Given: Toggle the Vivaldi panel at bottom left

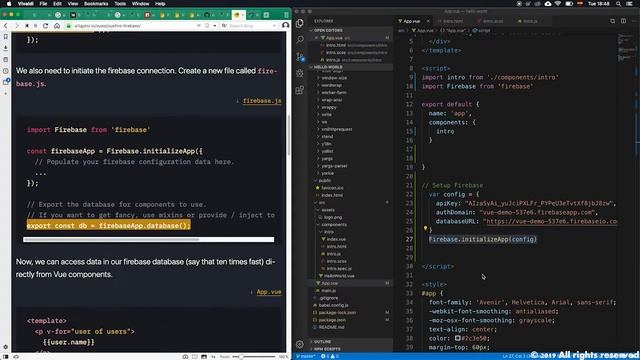Looking at the screenshot, I should (x=5, y=356).
